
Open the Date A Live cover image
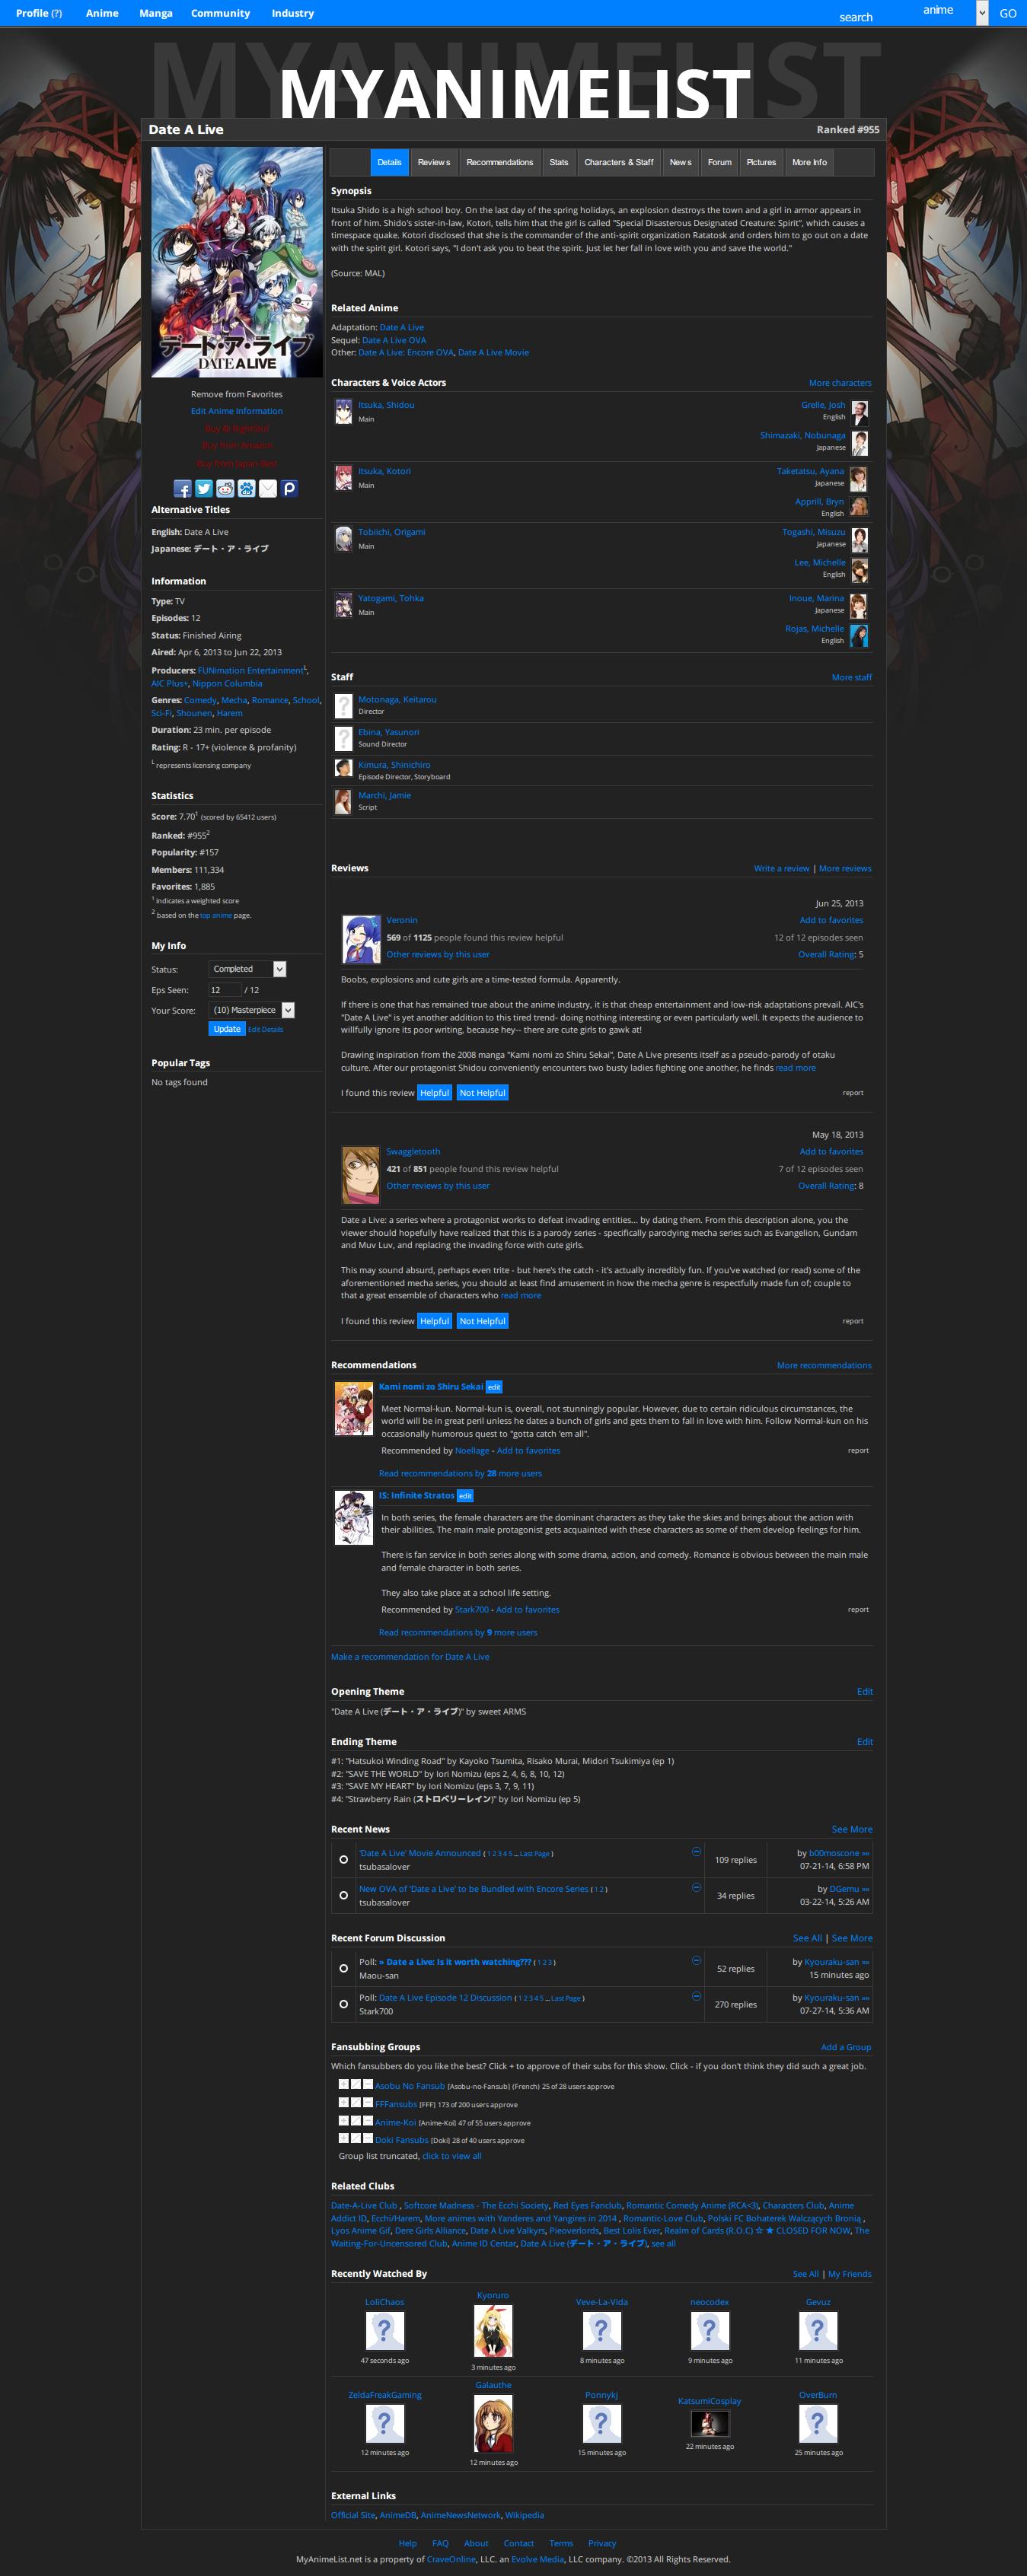(237, 262)
